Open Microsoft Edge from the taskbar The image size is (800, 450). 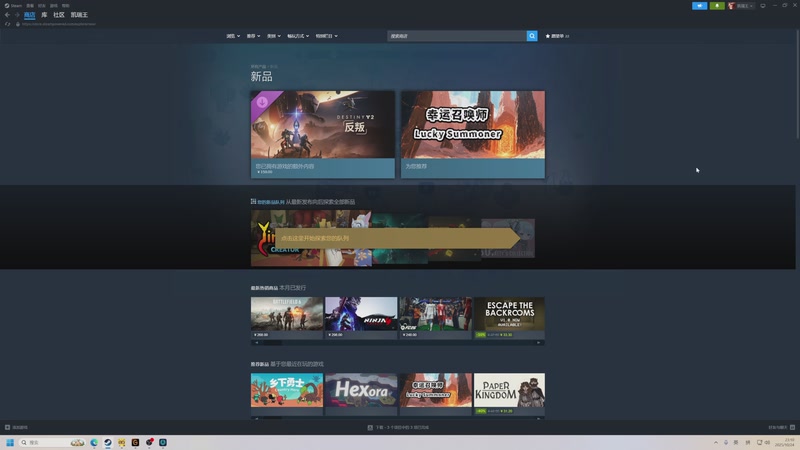point(94,442)
